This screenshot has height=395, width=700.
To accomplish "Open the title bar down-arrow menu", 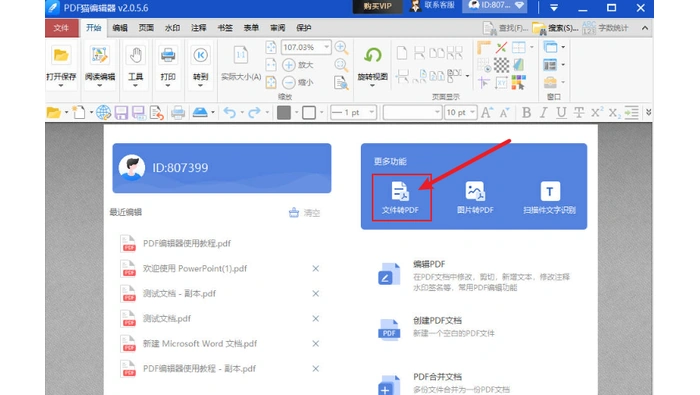I will click(x=554, y=8).
